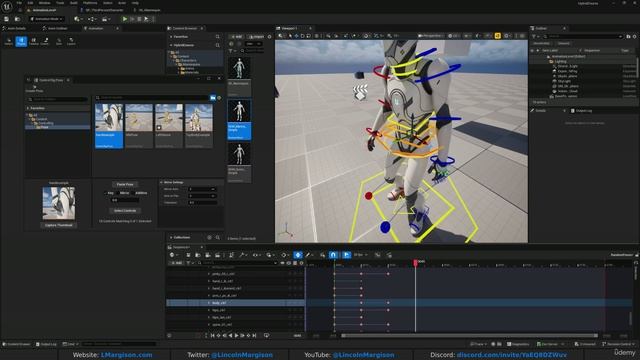This screenshot has height=360, width=640.
Task: Click the blue playback range icon in Sequencer
Action: point(346,255)
